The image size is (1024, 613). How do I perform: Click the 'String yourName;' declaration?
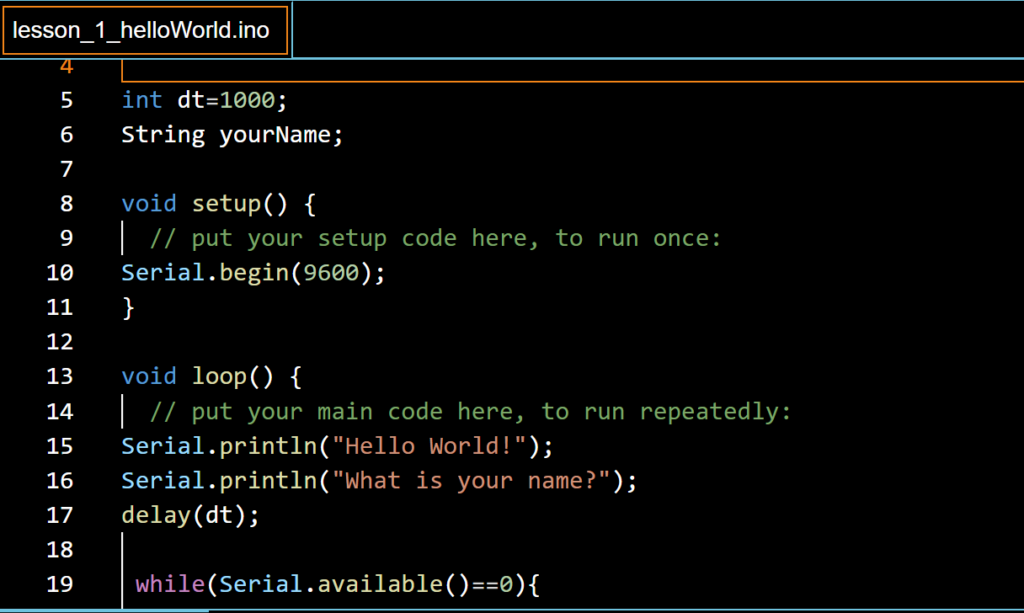pos(232,135)
